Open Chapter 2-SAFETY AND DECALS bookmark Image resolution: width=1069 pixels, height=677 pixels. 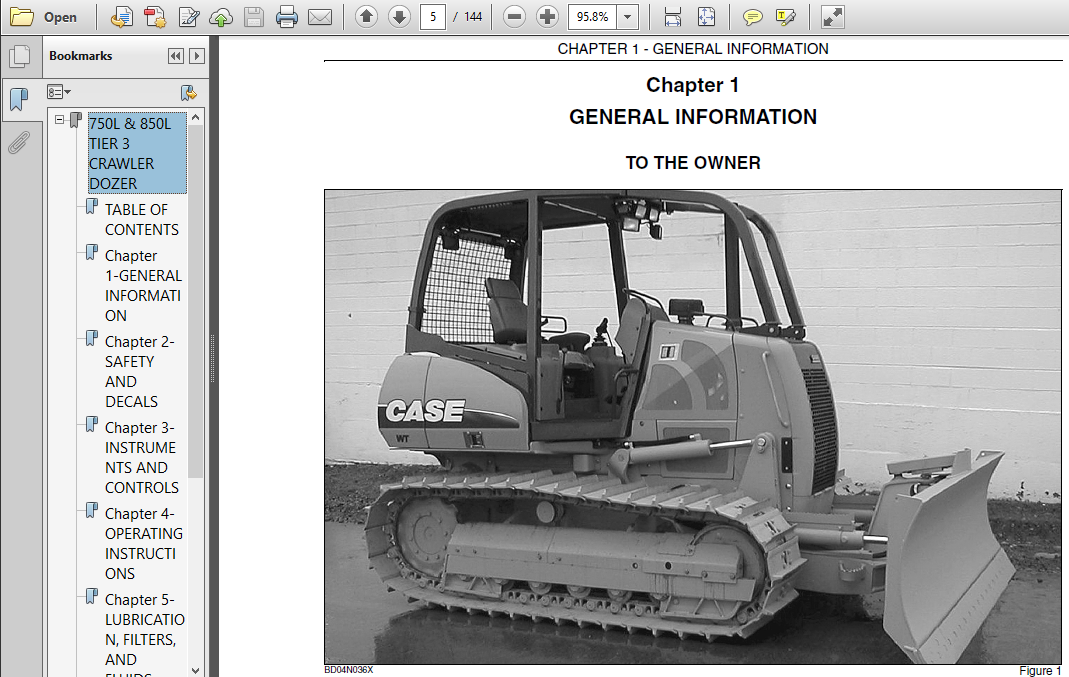click(140, 372)
